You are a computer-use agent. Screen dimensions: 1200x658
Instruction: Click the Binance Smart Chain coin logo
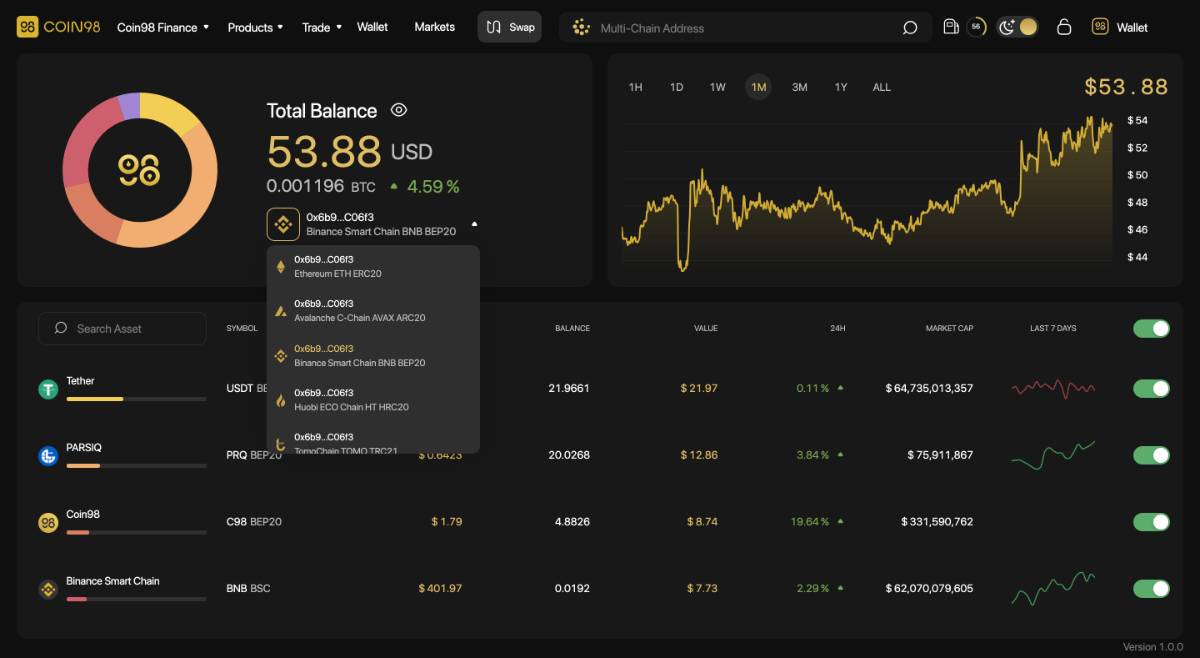[48, 588]
